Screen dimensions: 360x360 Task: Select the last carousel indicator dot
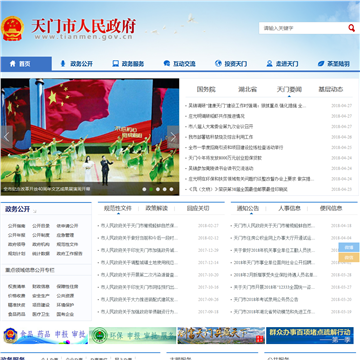click(171, 189)
